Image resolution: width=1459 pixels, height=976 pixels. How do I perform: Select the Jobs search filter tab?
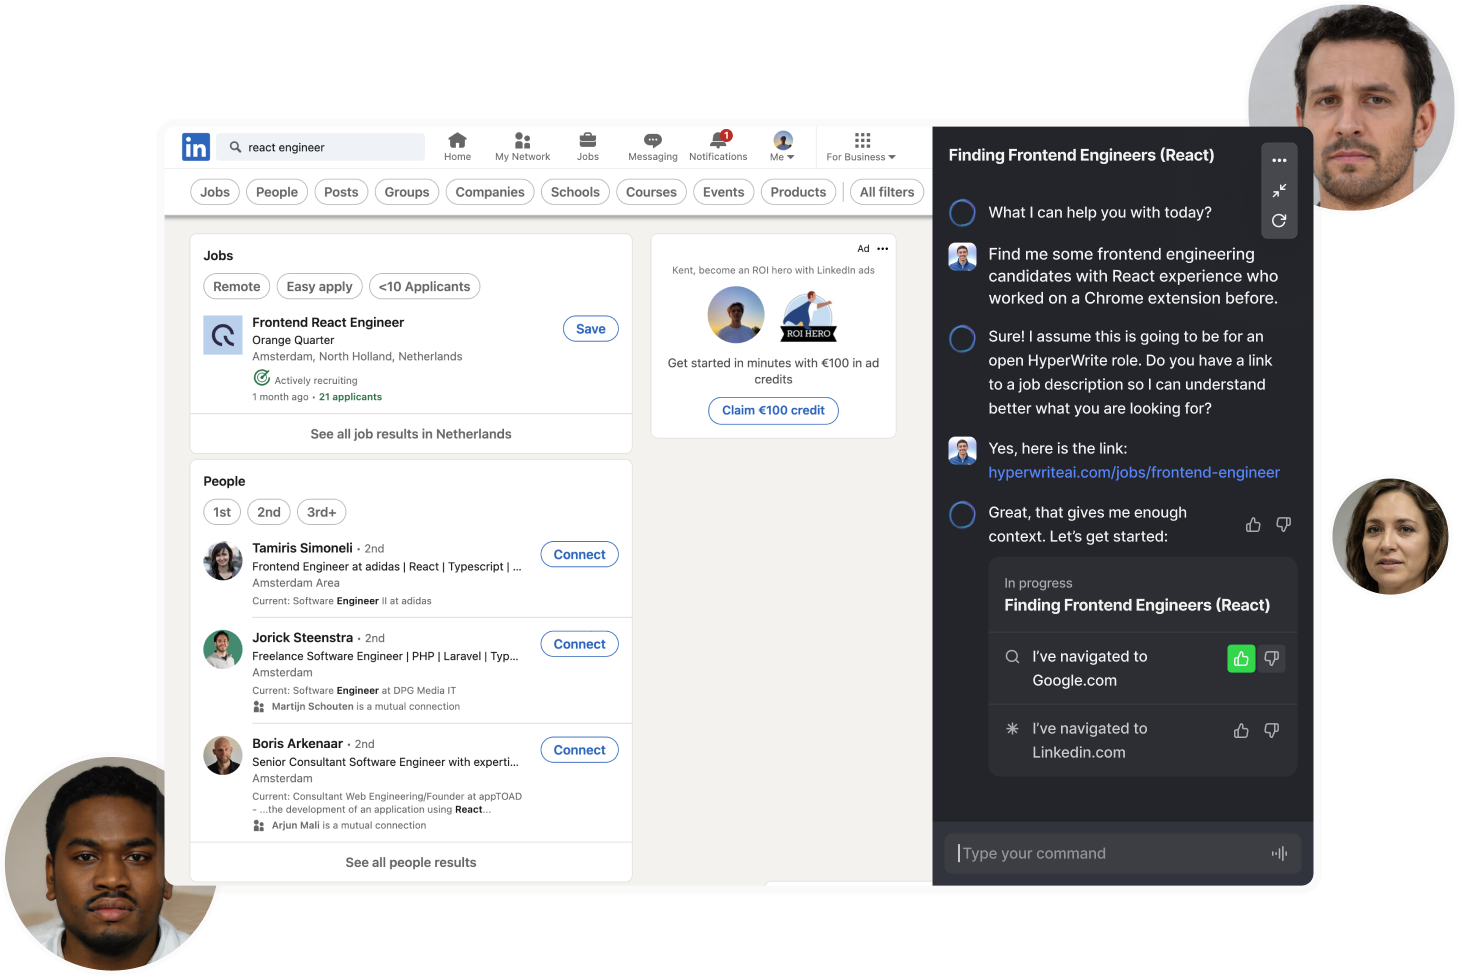[x=215, y=192]
